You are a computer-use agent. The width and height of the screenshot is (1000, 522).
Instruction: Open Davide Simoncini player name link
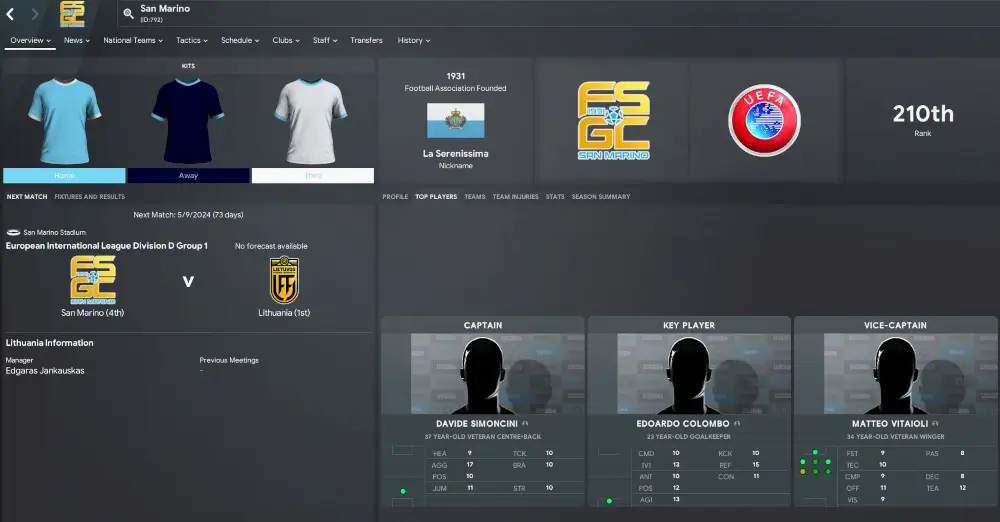point(476,424)
